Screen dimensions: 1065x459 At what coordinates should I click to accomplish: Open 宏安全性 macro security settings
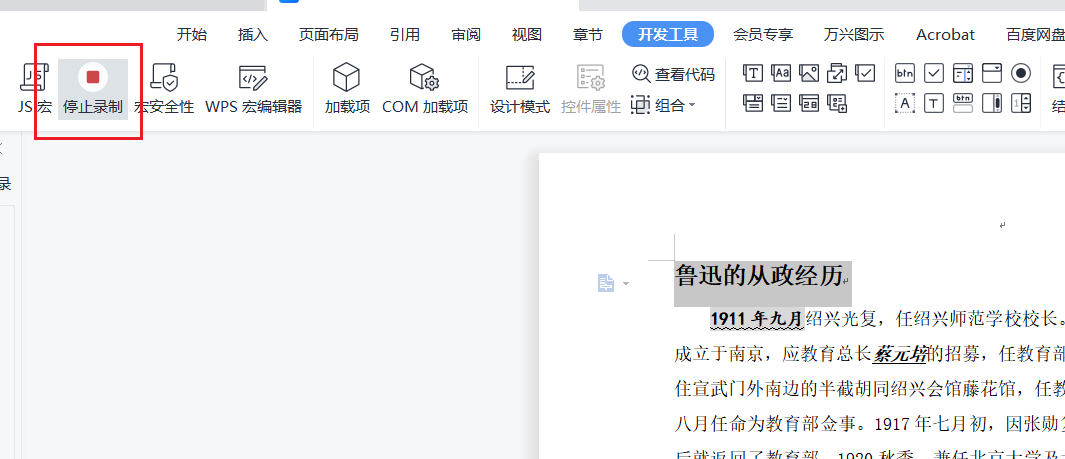(164, 89)
